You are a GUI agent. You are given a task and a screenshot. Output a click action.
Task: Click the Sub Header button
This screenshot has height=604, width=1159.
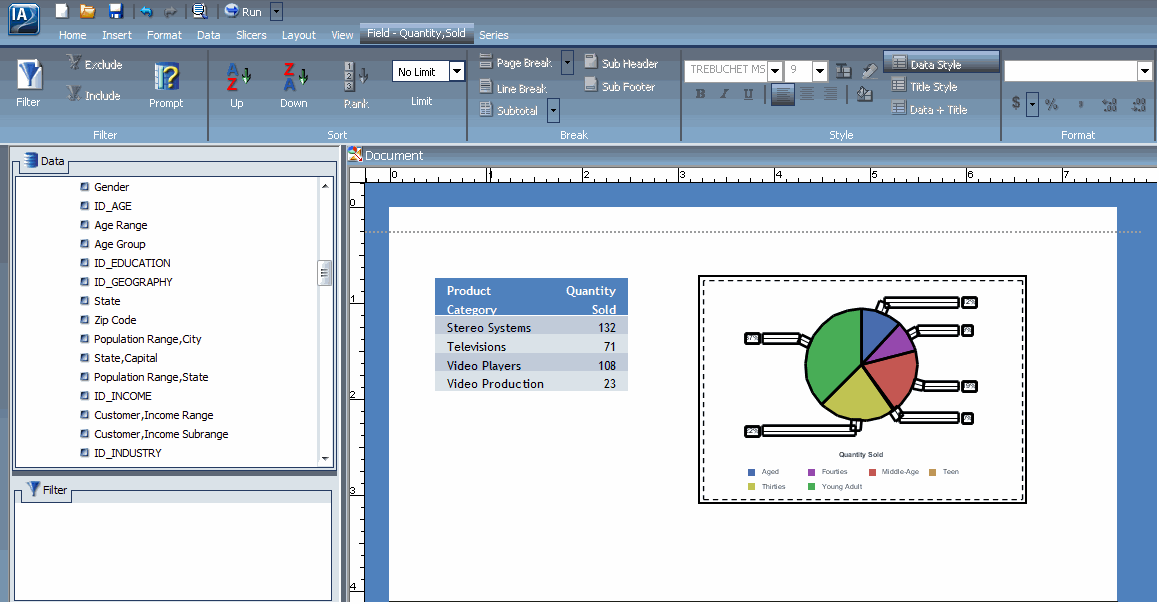tap(621, 64)
